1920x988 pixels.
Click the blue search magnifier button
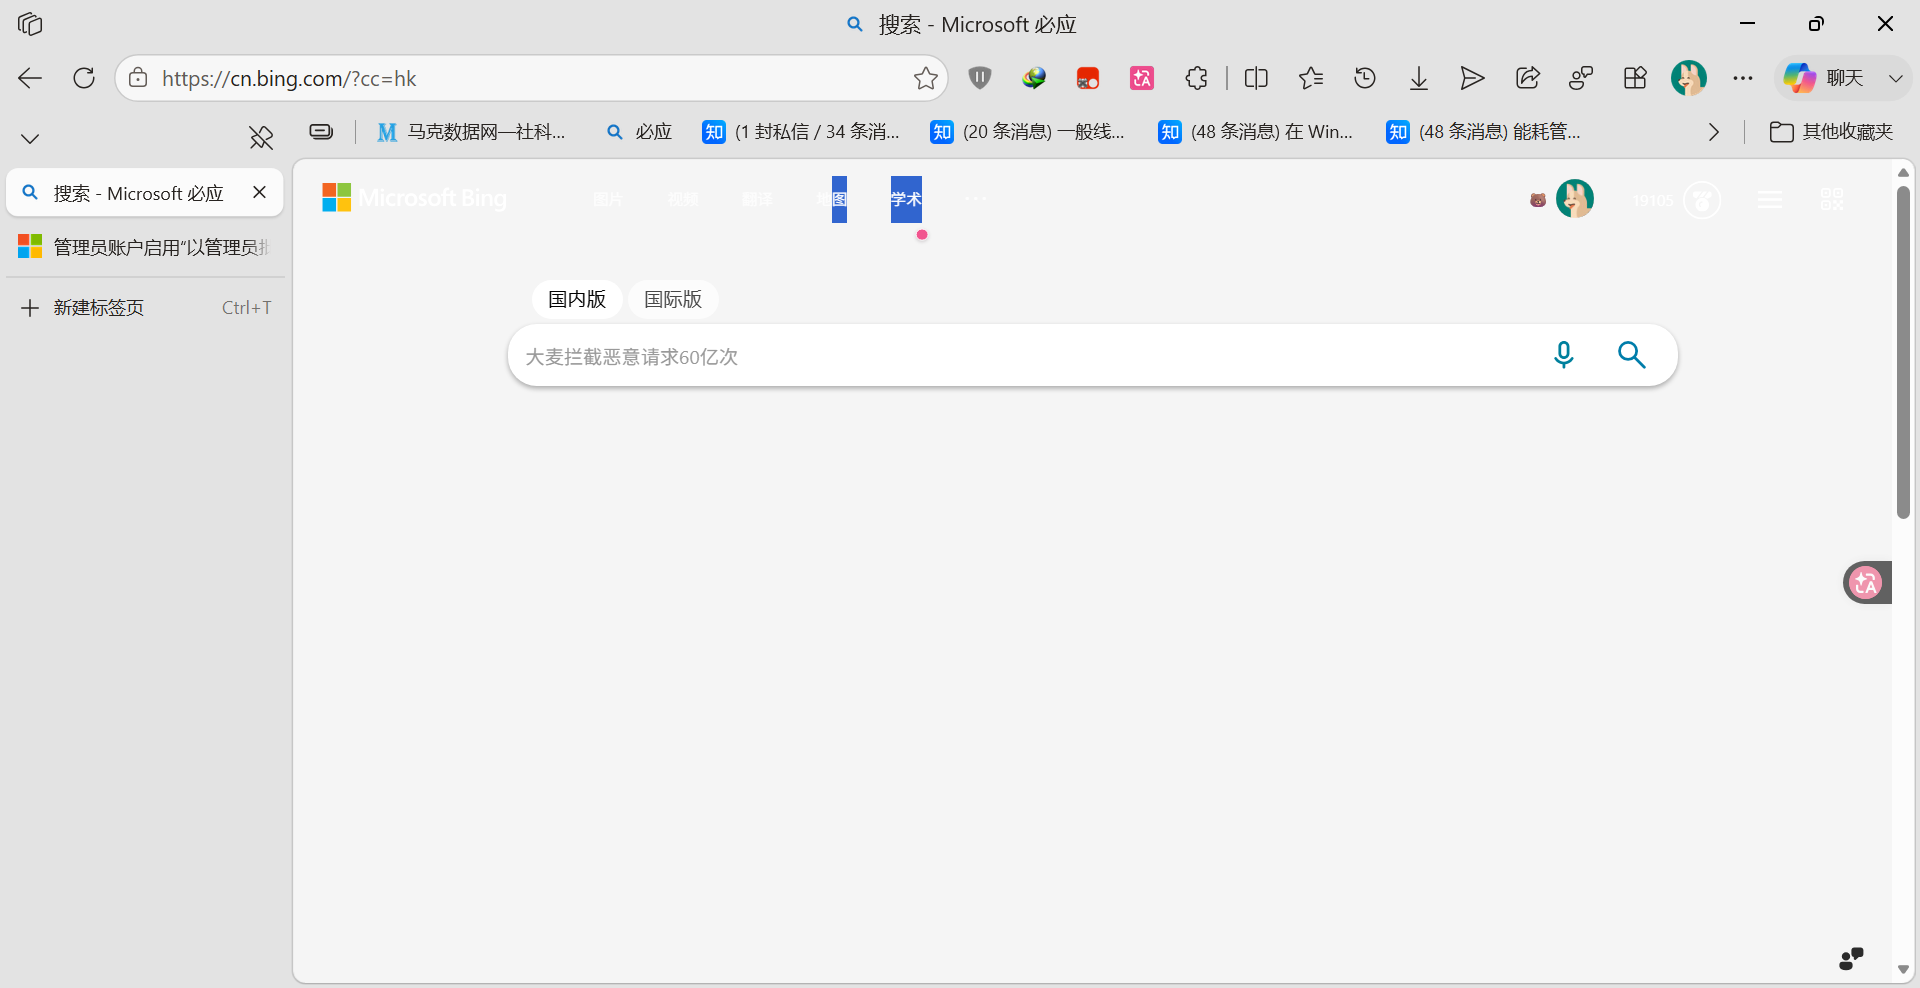click(1632, 355)
